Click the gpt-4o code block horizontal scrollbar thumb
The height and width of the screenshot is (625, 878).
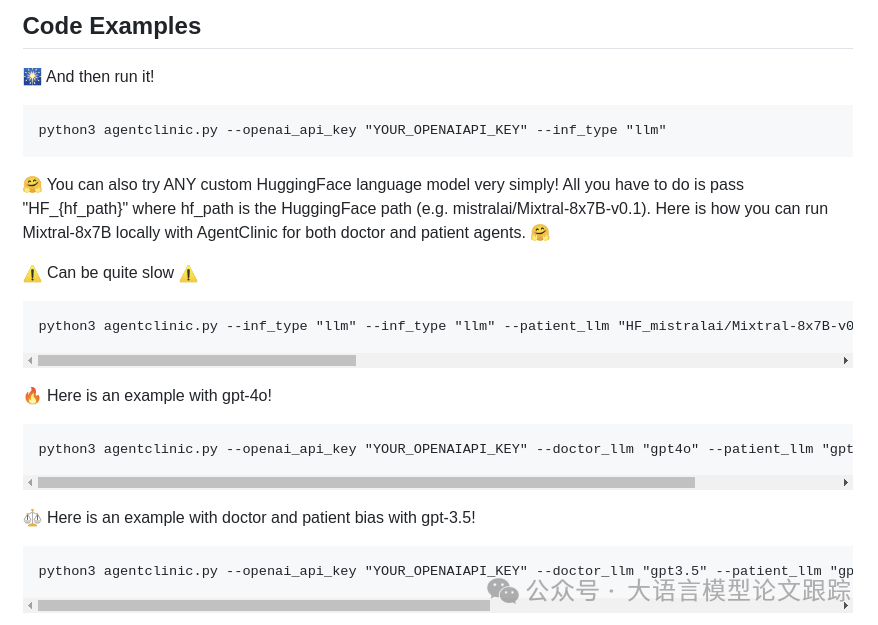point(366,483)
